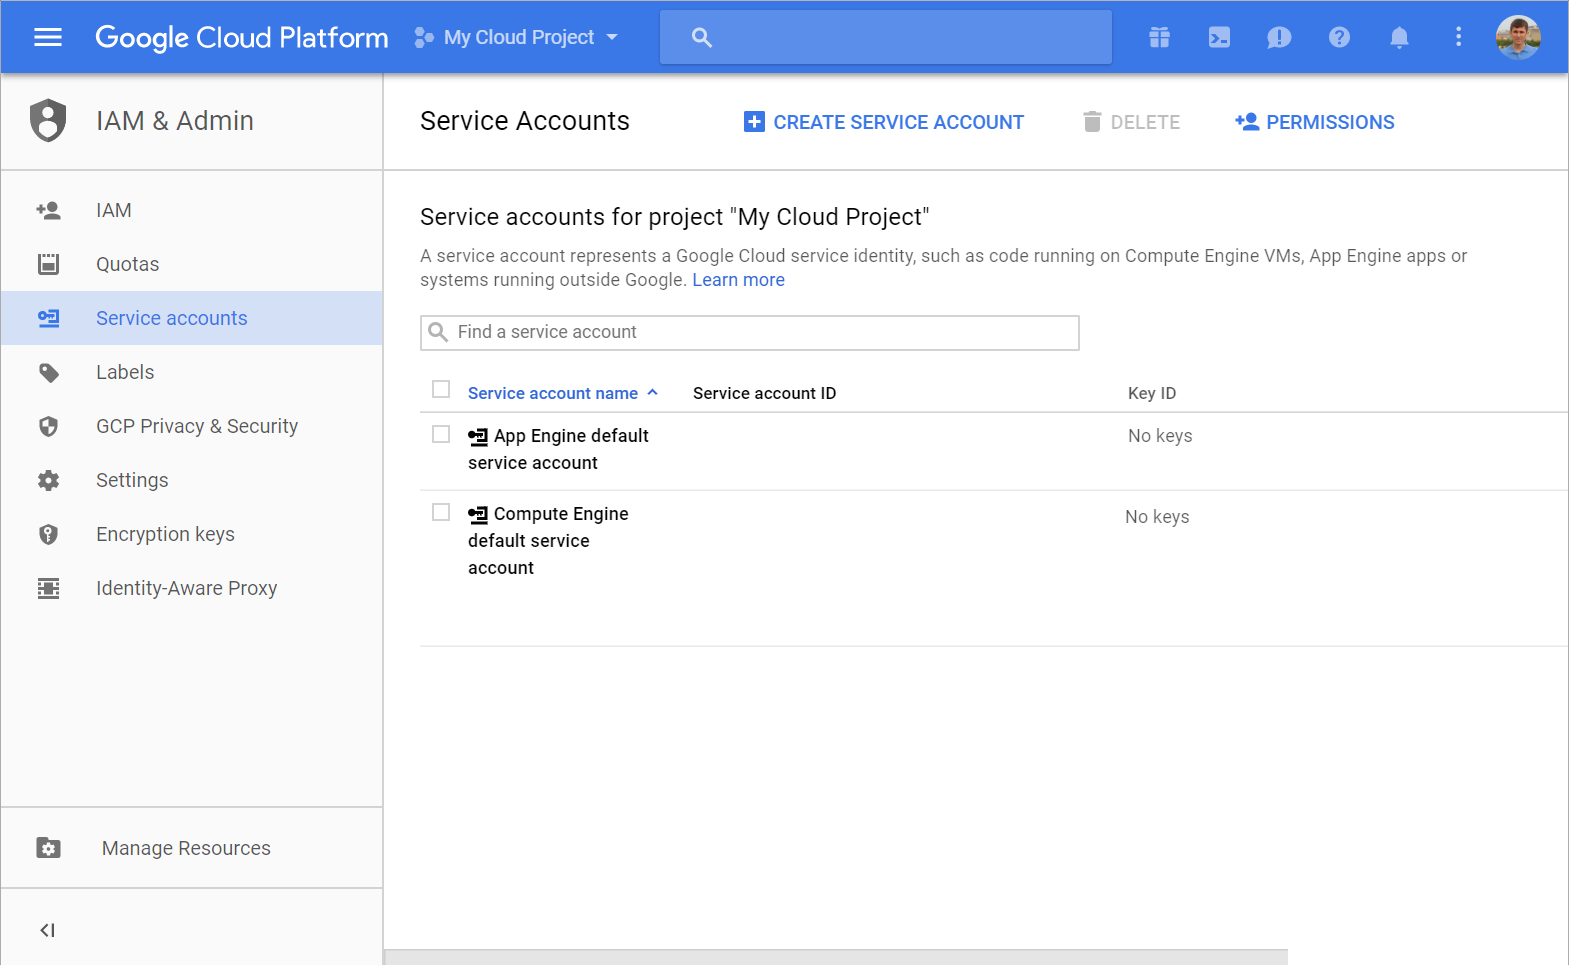Open the Labels menu item
The width and height of the screenshot is (1569, 965).
click(192, 372)
